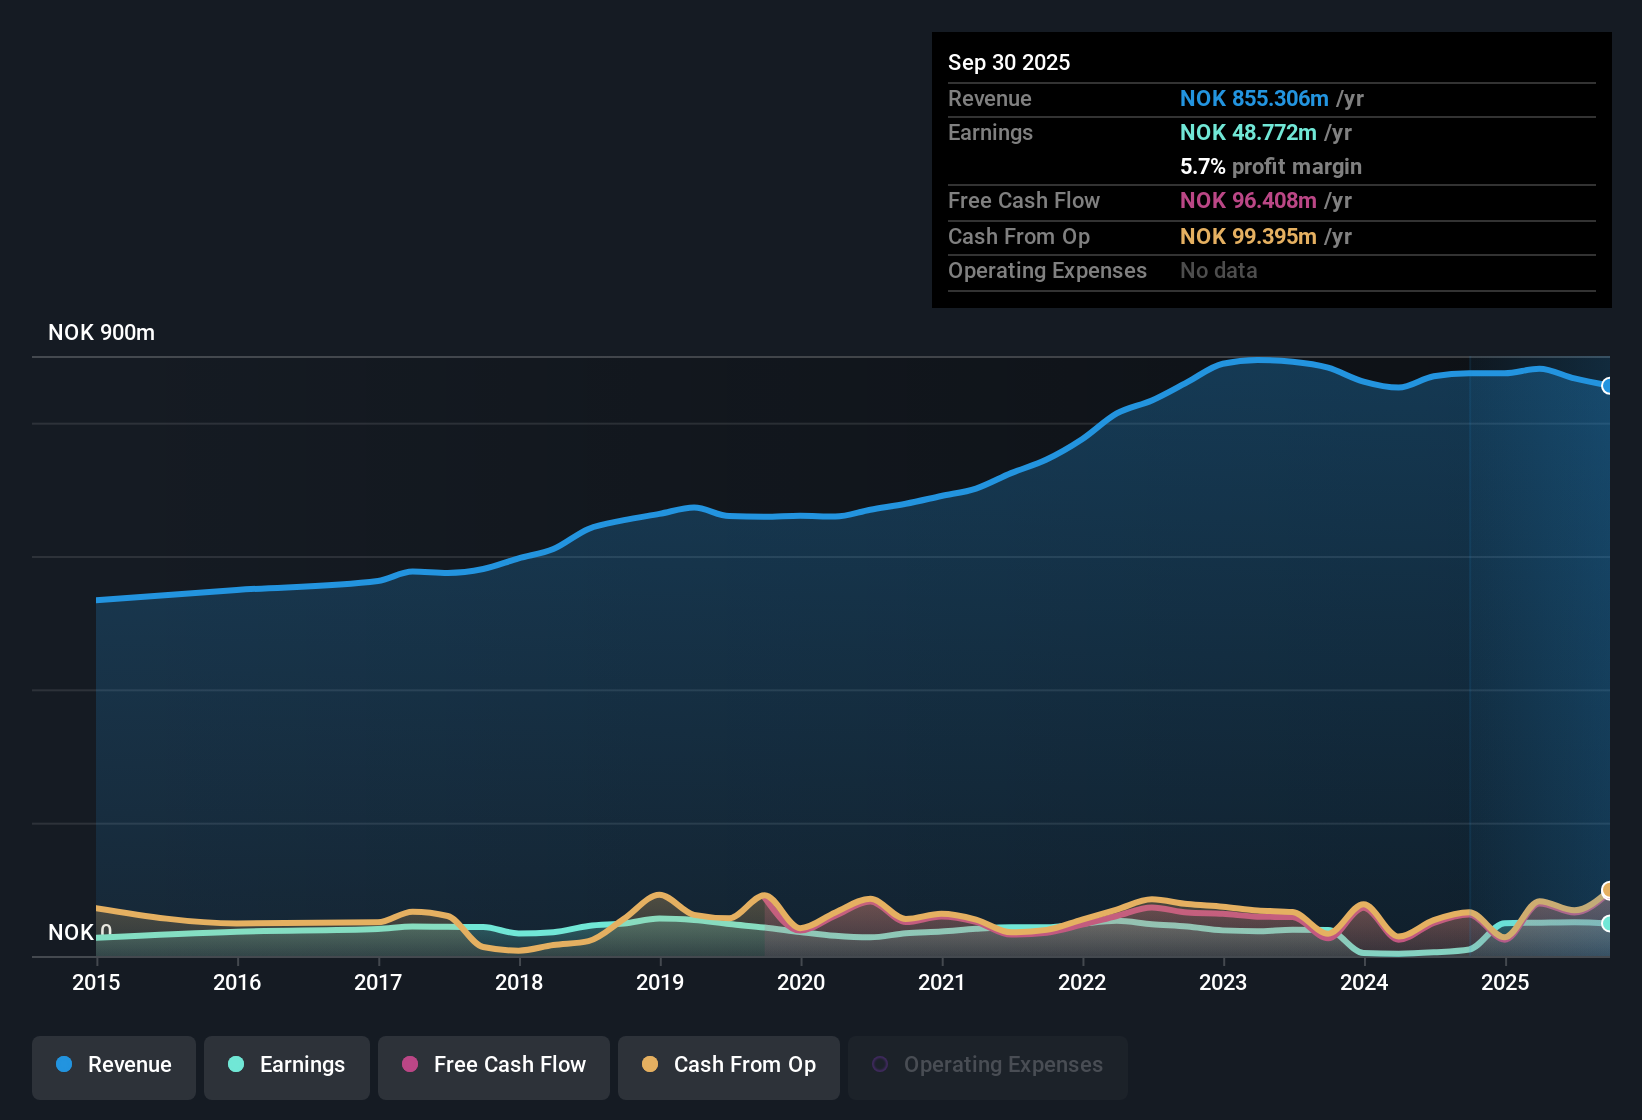The height and width of the screenshot is (1120, 1642).
Task: Click the pink Free Cash Flow dot icon
Action: point(410,1065)
